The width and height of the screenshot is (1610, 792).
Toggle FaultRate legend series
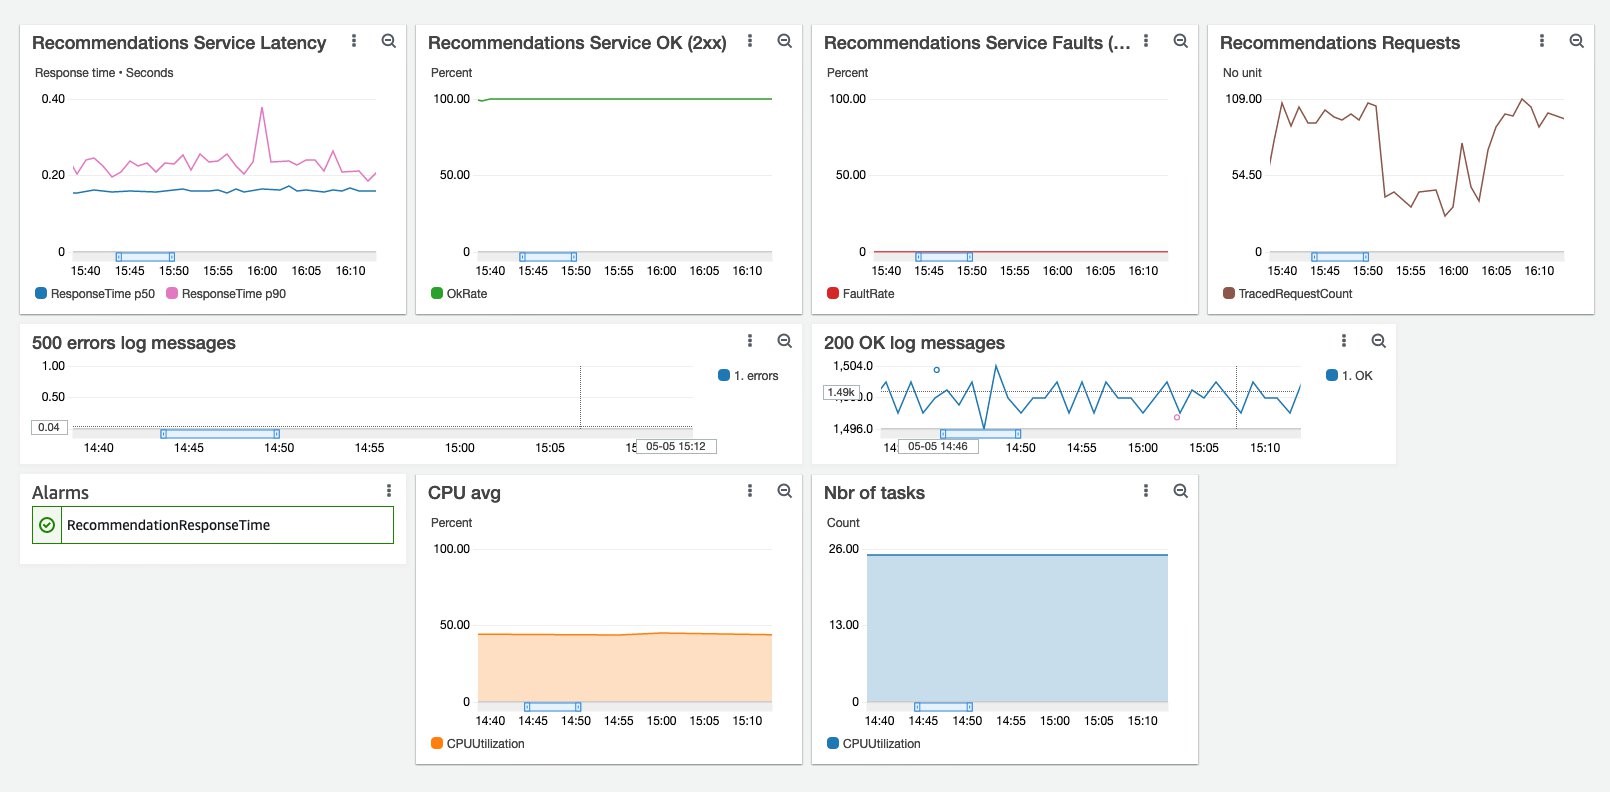(861, 294)
